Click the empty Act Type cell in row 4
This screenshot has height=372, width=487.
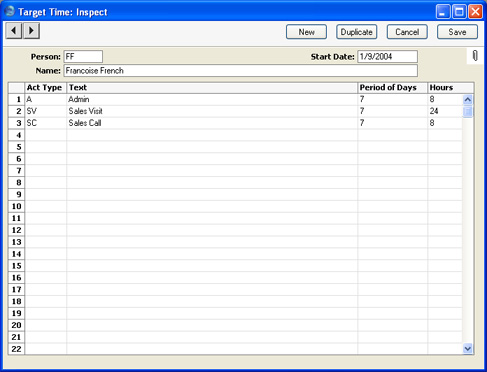[46, 135]
